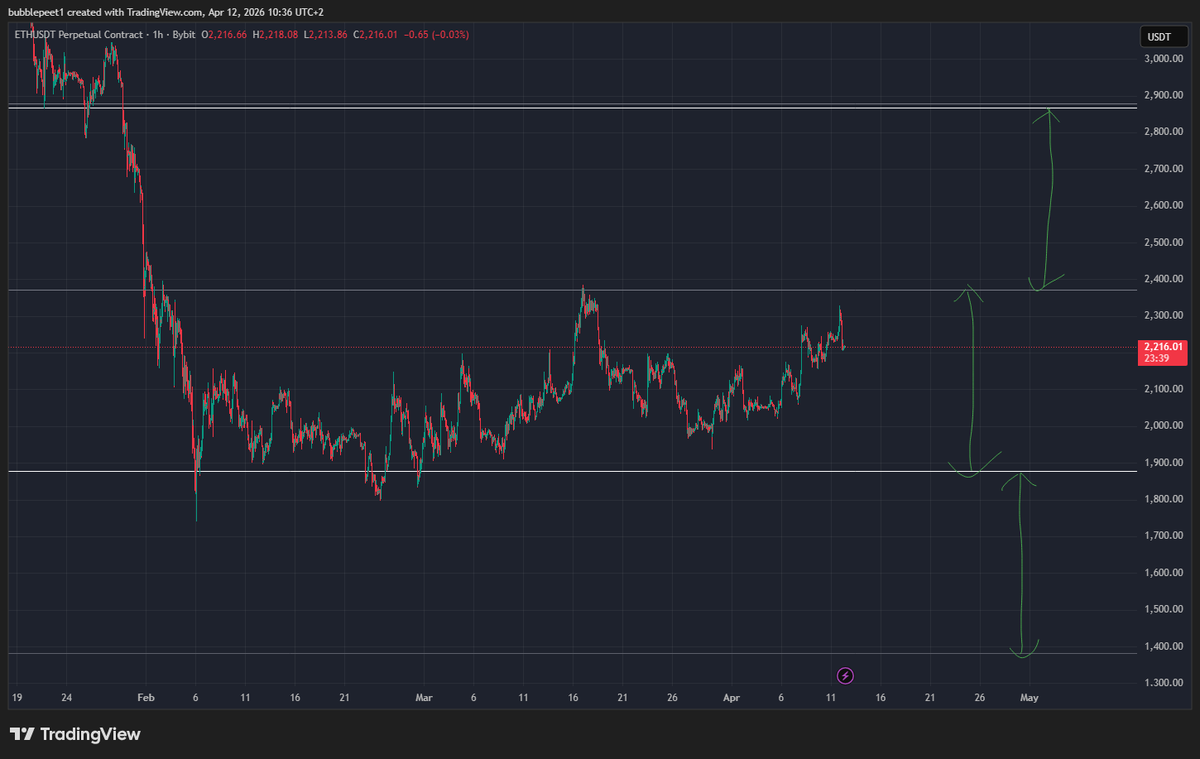Click the Feb label on time axis
This screenshot has height=759, width=1200.
(146, 698)
